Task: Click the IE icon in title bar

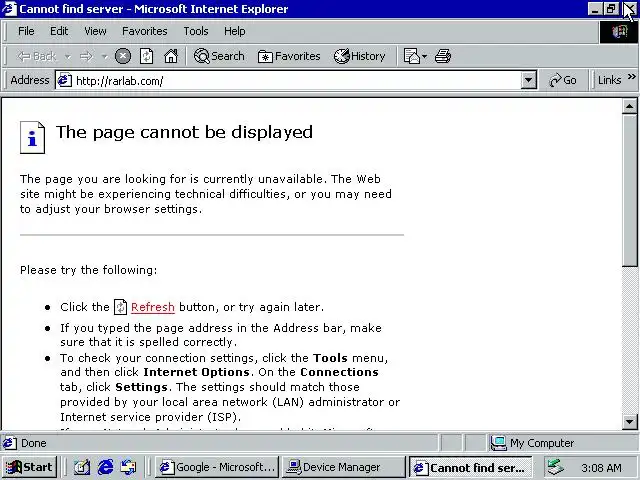Action: coord(9,9)
